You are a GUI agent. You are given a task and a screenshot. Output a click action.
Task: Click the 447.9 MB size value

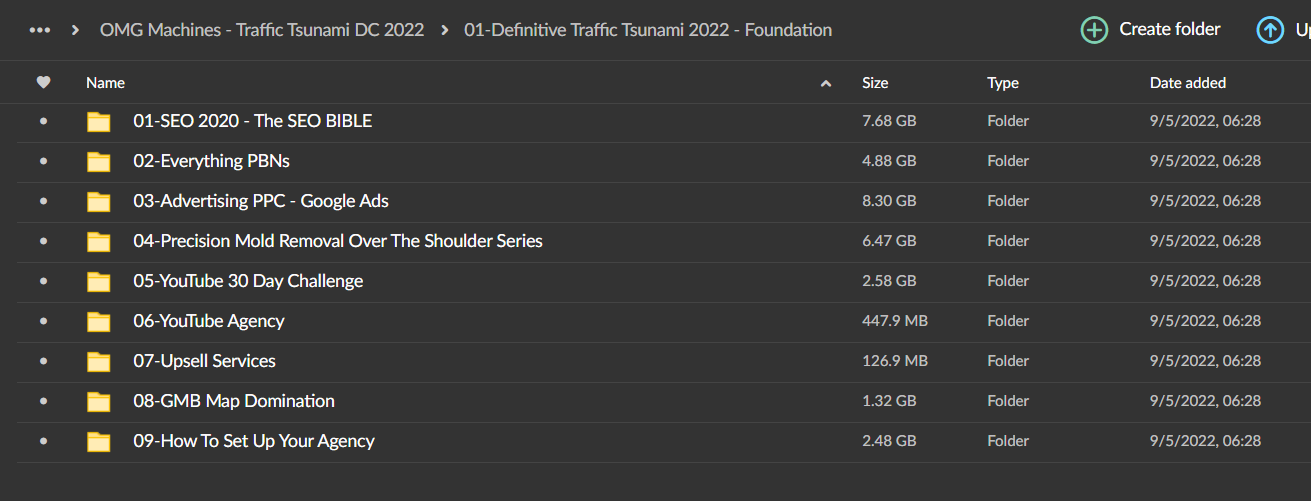(895, 321)
